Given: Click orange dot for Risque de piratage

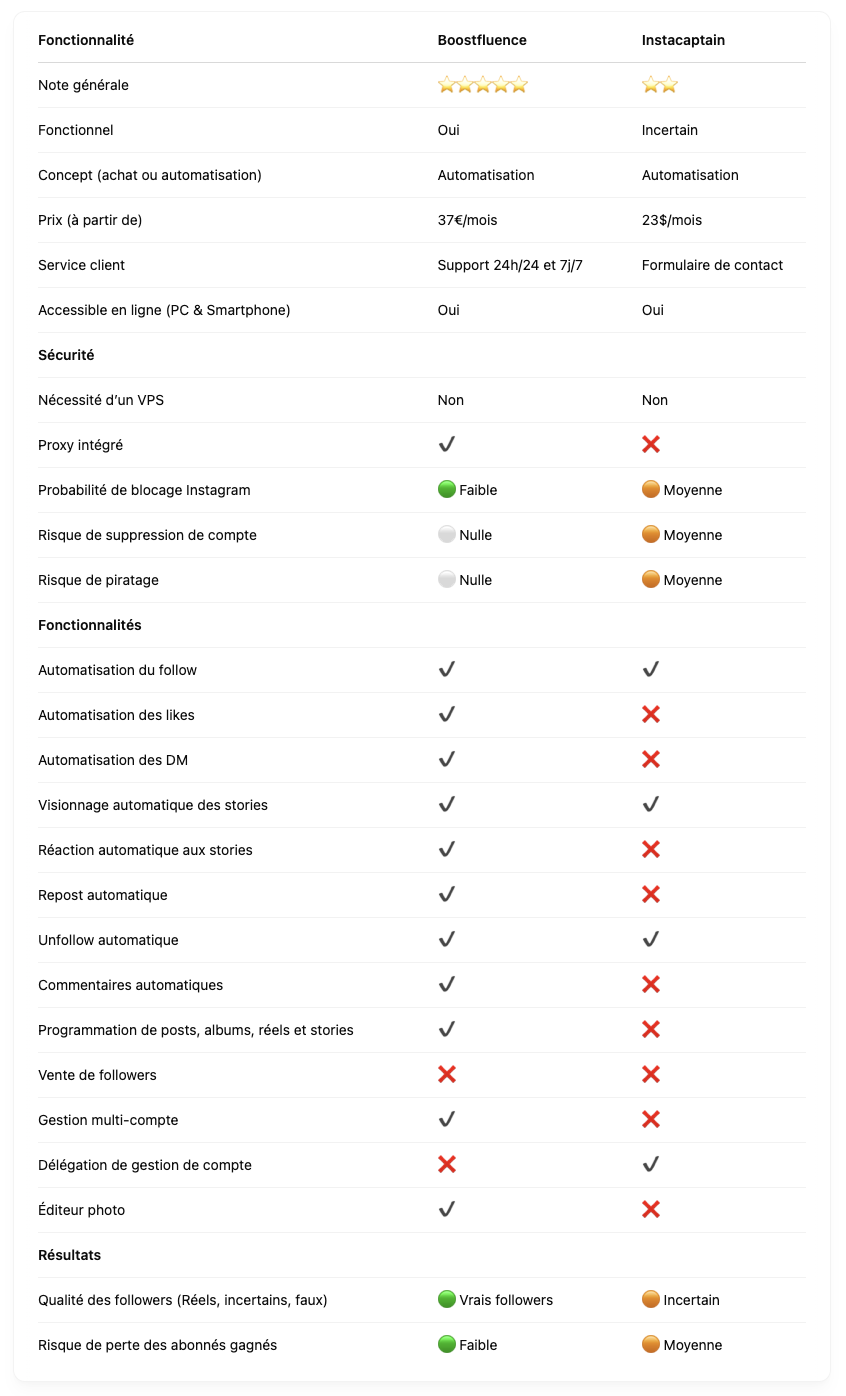Looking at the screenshot, I should pos(651,580).
